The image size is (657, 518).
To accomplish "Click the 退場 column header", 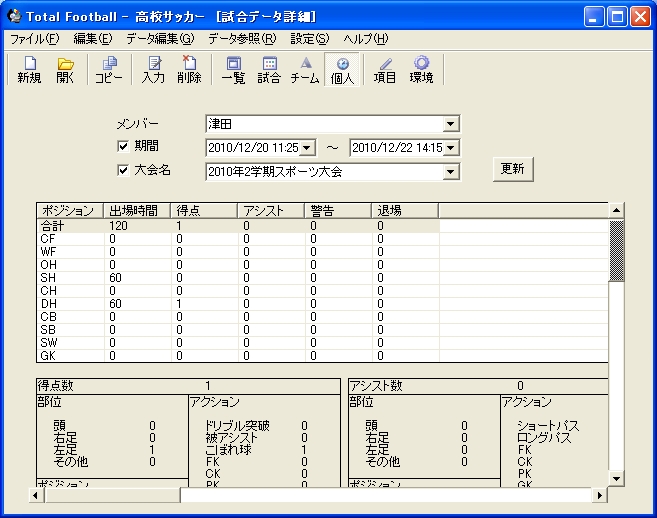I will coord(405,210).
